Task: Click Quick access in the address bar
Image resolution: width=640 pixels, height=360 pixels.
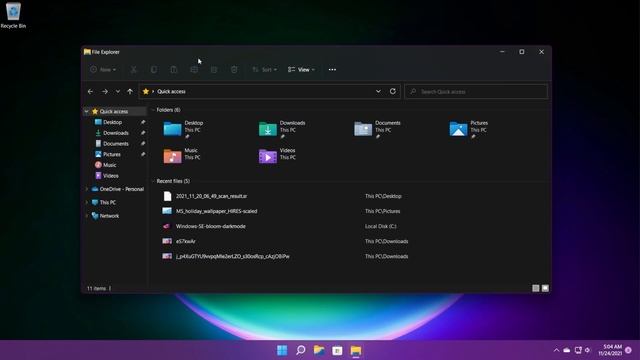Action: click(x=171, y=91)
